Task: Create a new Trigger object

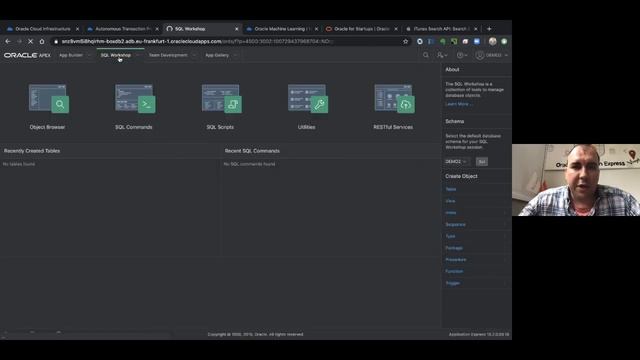Action: 453,283
